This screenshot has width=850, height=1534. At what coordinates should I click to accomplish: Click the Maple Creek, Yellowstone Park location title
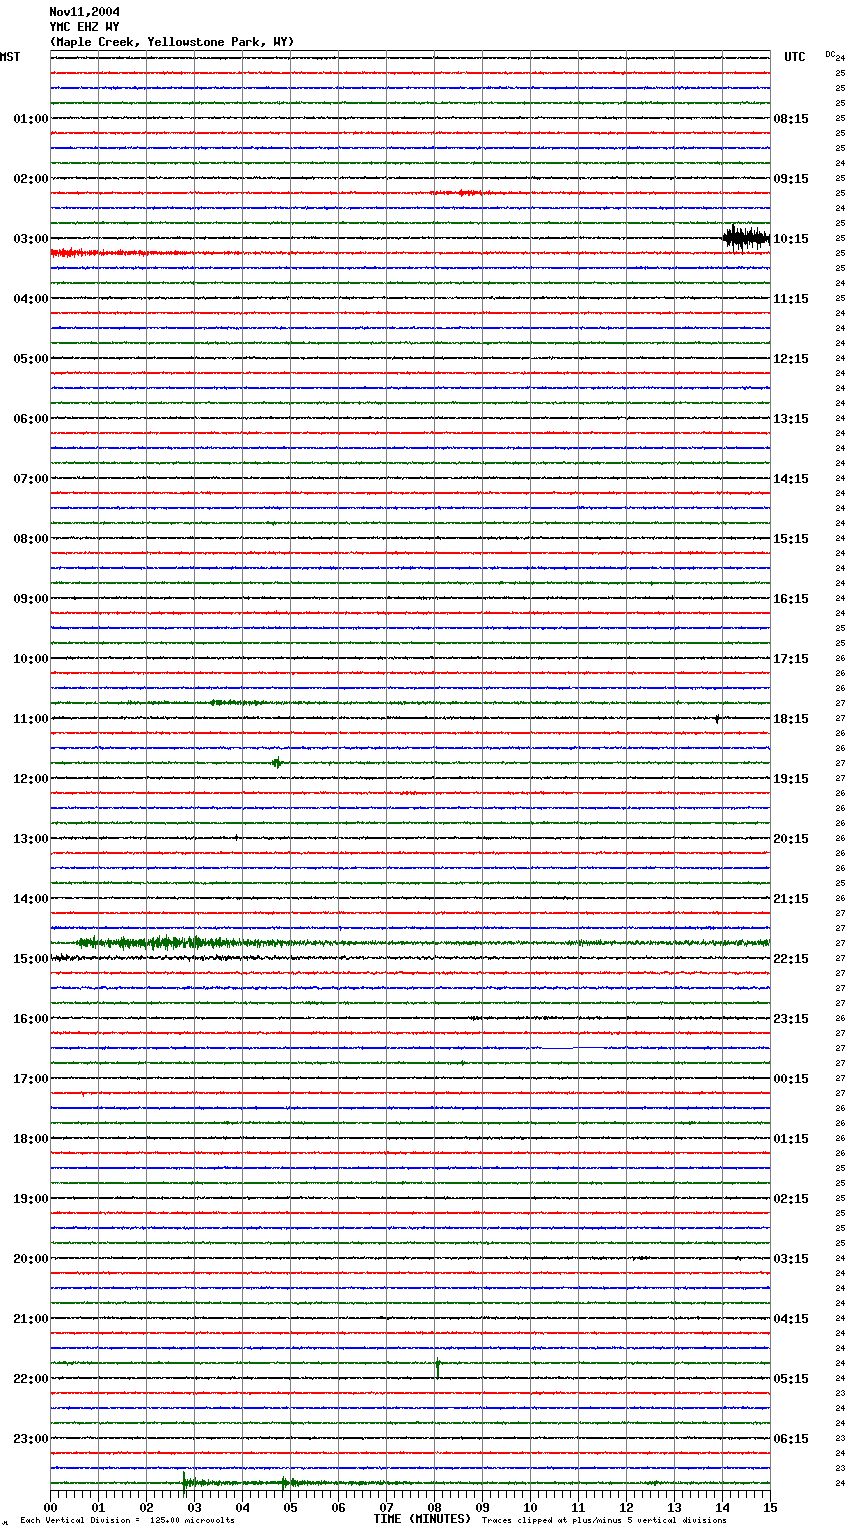coord(172,42)
